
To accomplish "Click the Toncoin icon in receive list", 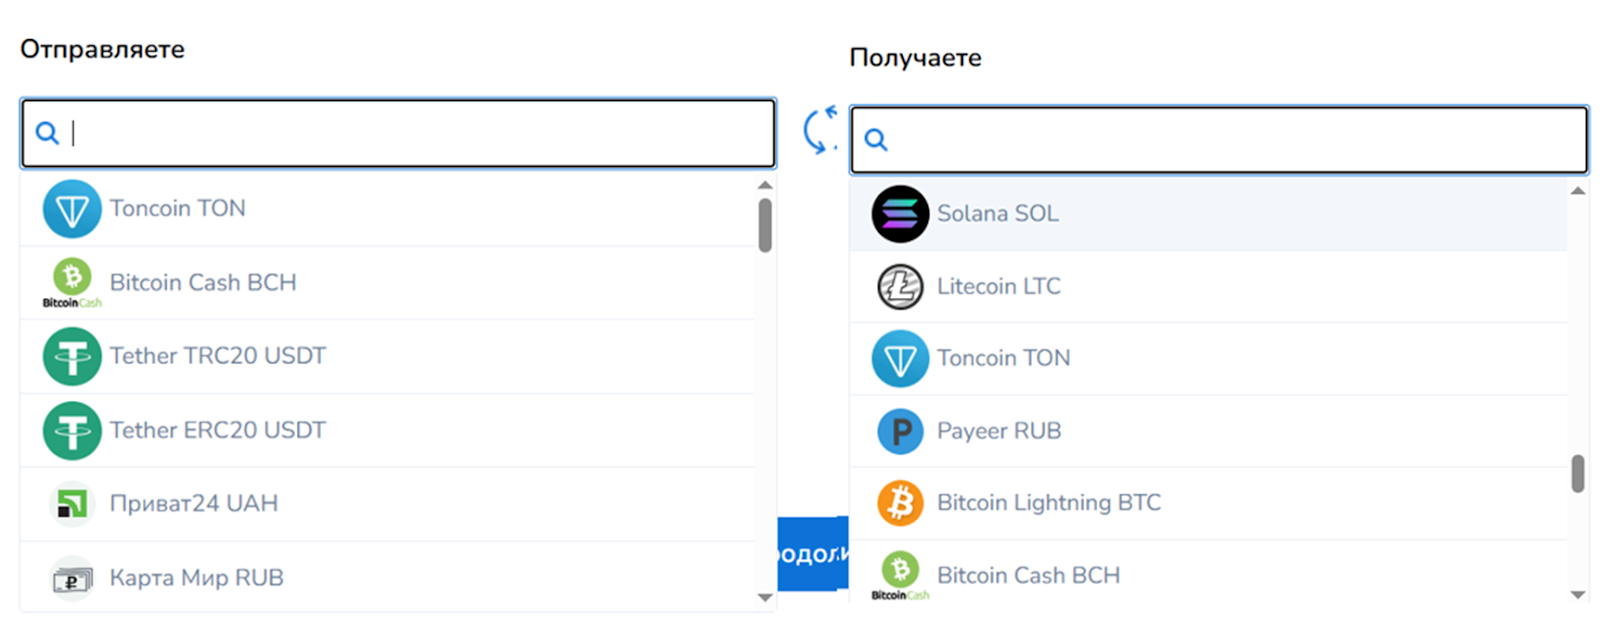I will point(900,359).
